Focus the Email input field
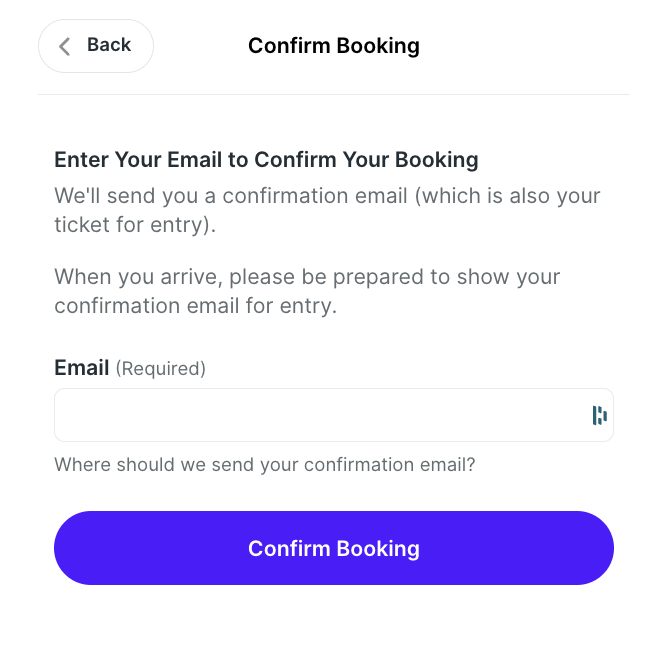This screenshot has height=652, width=654. pos(334,415)
